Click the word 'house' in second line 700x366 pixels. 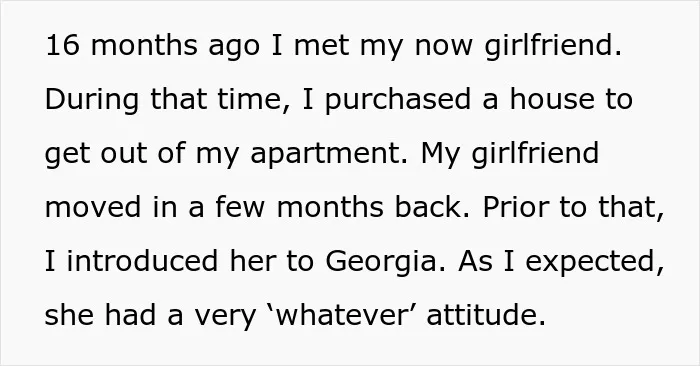pos(552,99)
